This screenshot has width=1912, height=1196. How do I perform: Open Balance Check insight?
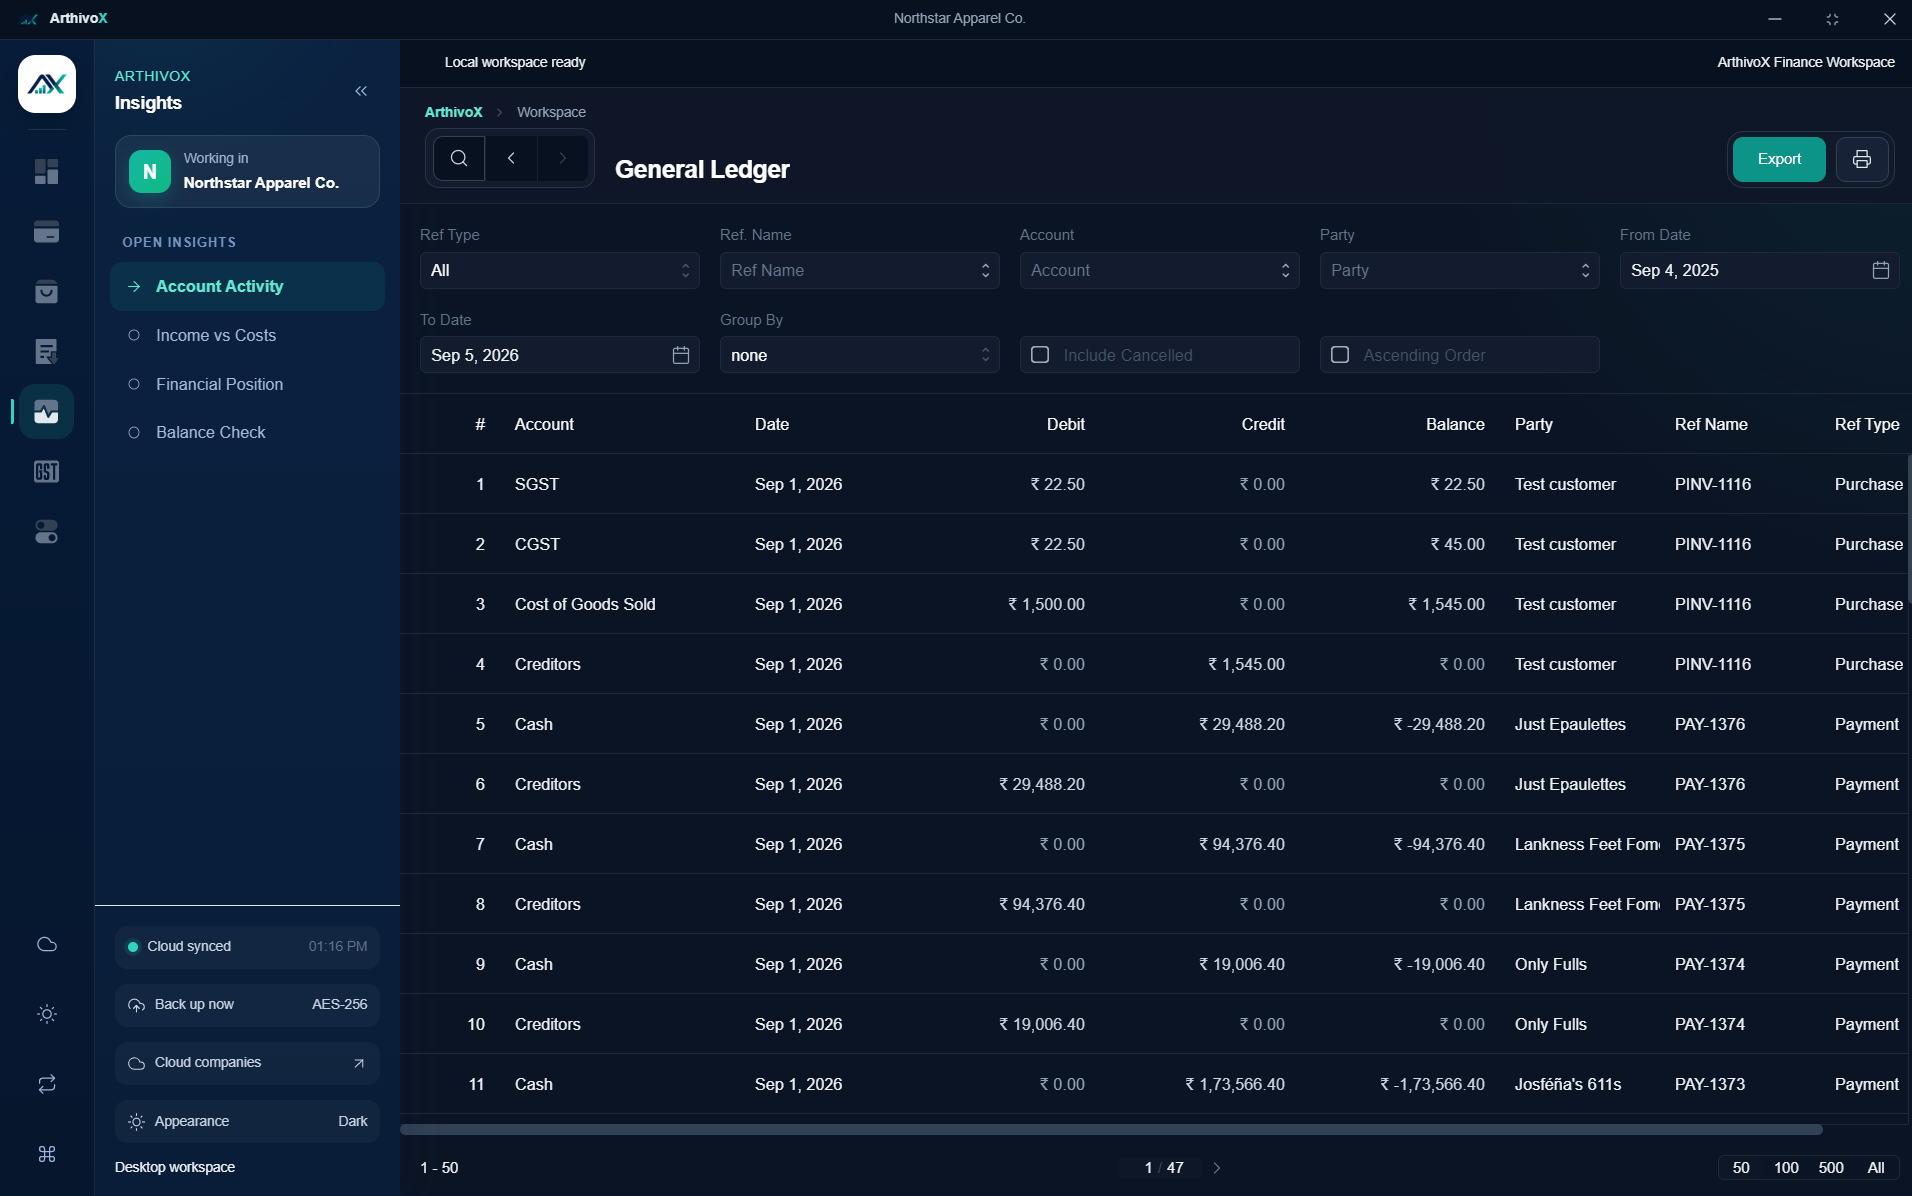tap(247, 432)
